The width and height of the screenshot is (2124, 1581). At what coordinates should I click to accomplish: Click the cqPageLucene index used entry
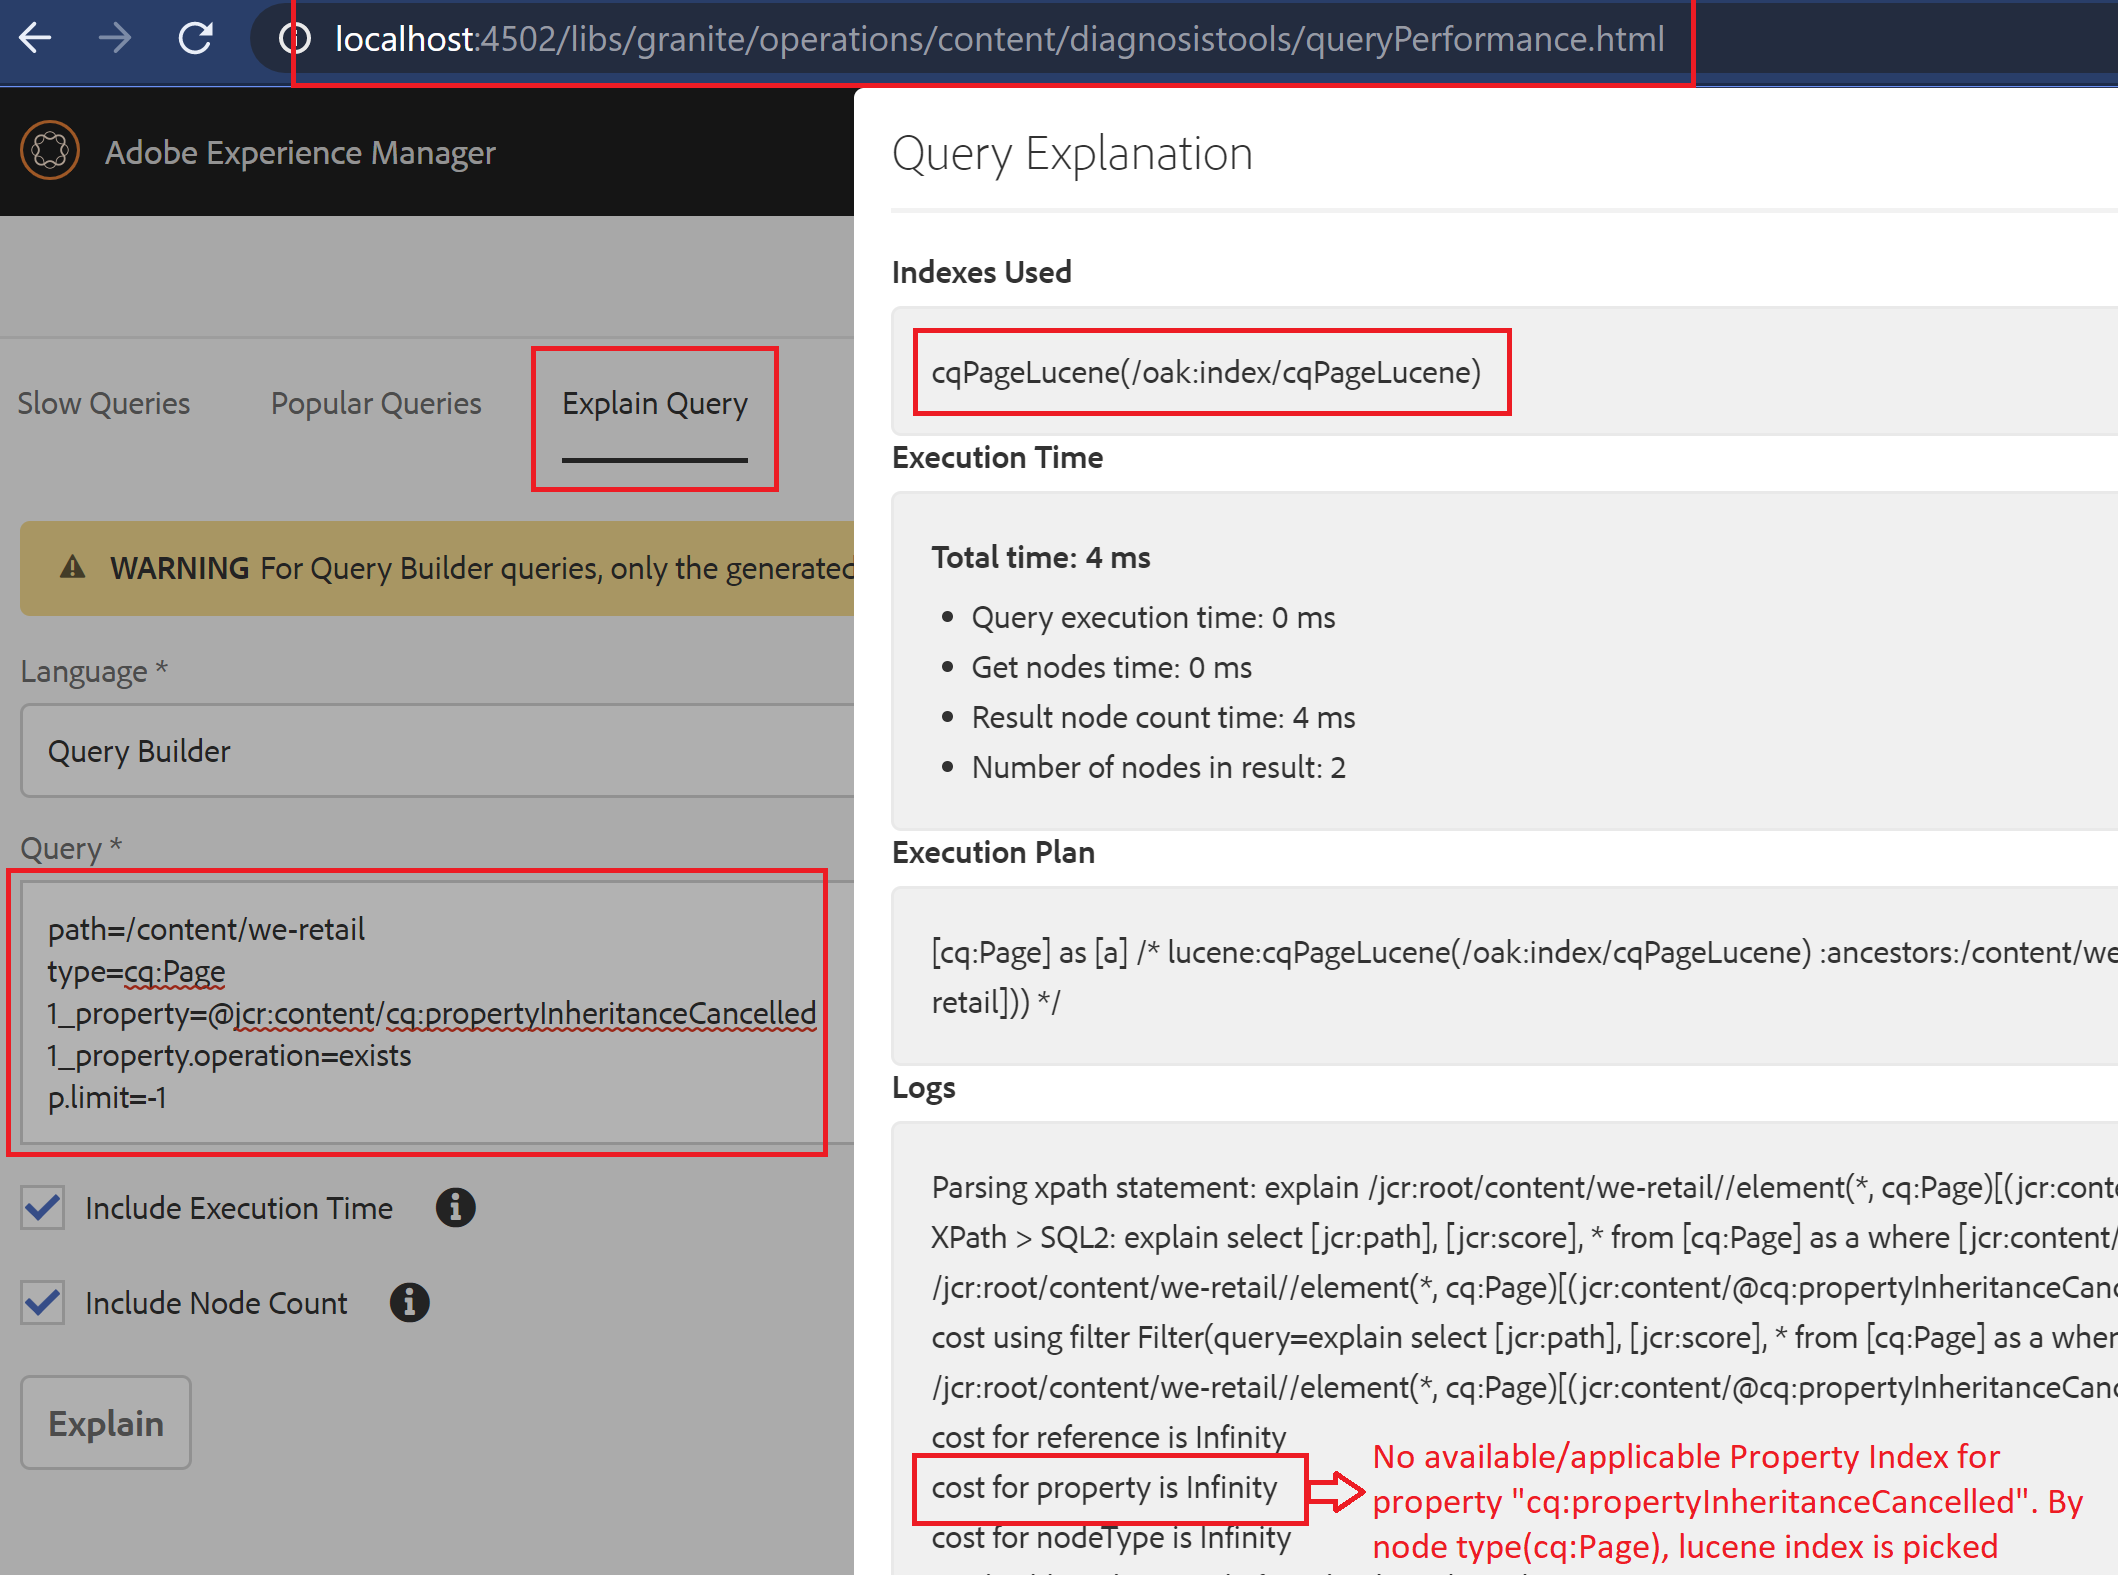1206,373
